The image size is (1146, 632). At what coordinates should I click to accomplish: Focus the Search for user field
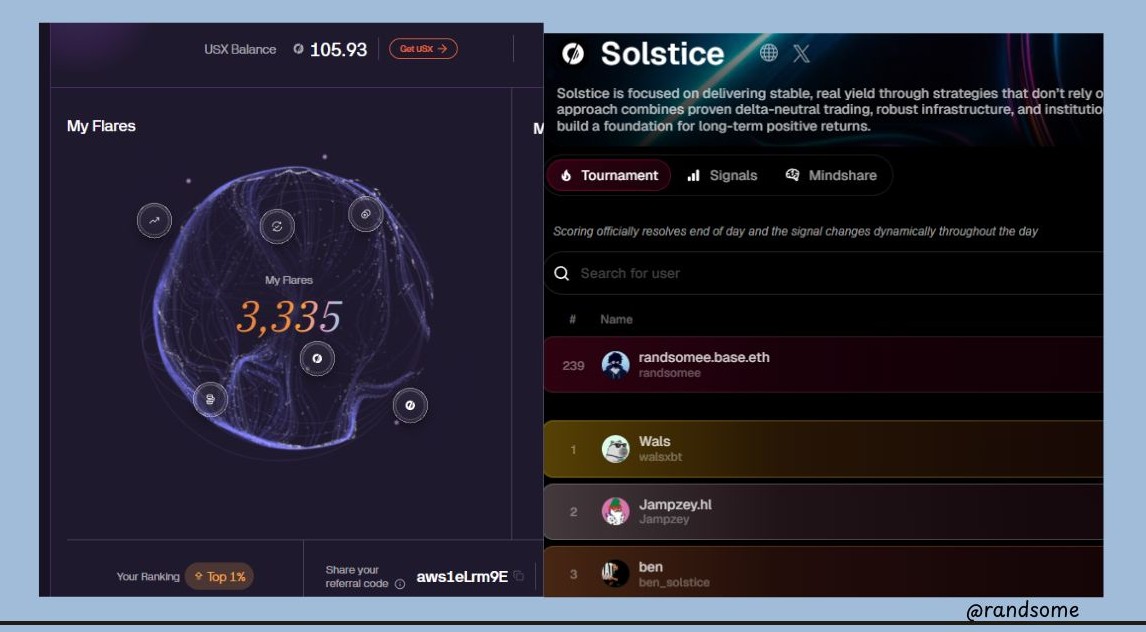(x=823, y=273)
